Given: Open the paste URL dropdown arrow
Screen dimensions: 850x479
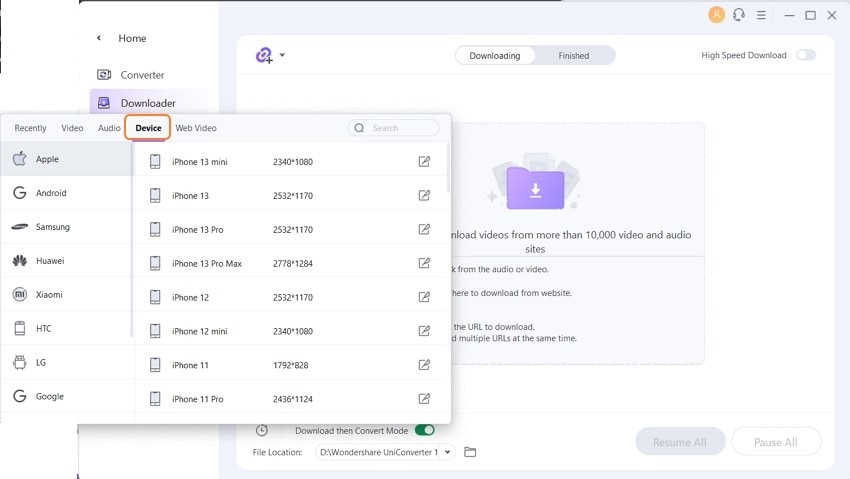Looking at the screenshot, I should [x=282, y=55].
